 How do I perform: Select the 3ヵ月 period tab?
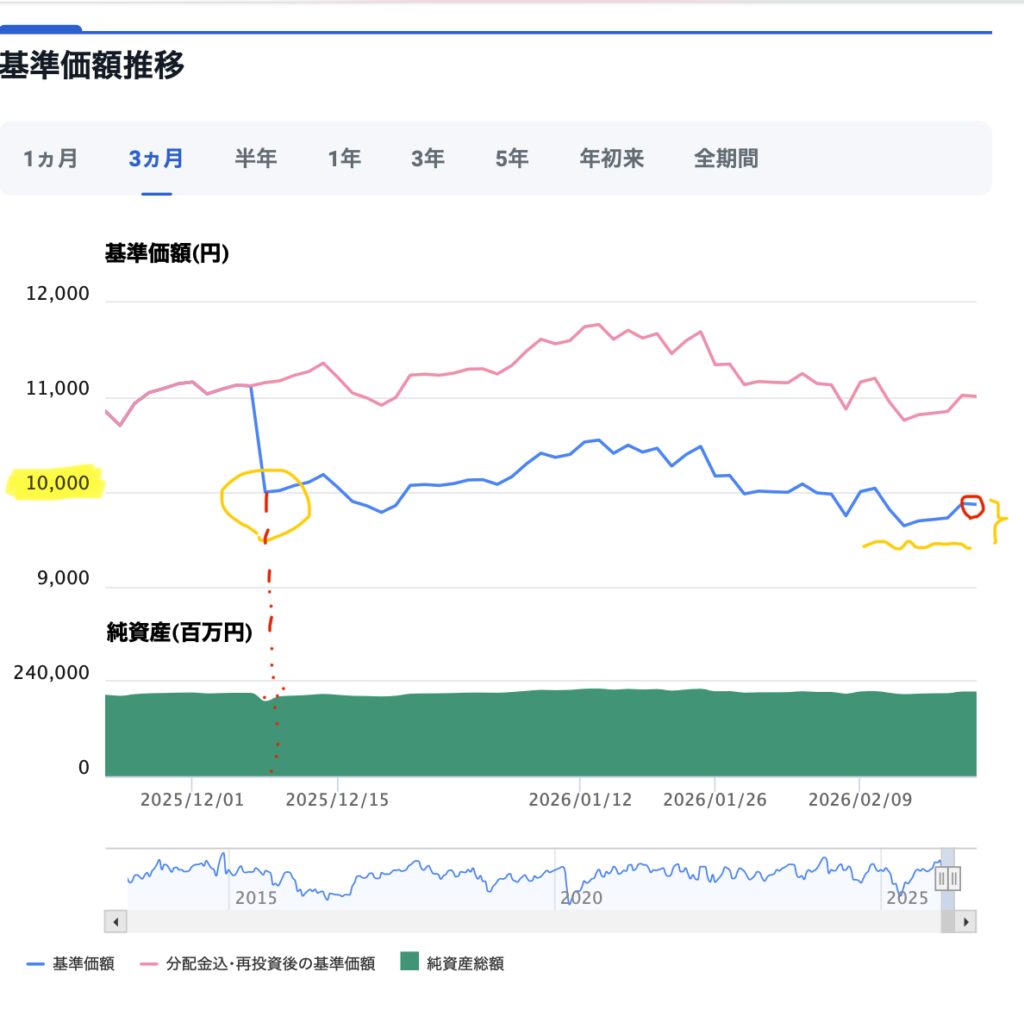[156, 158]
